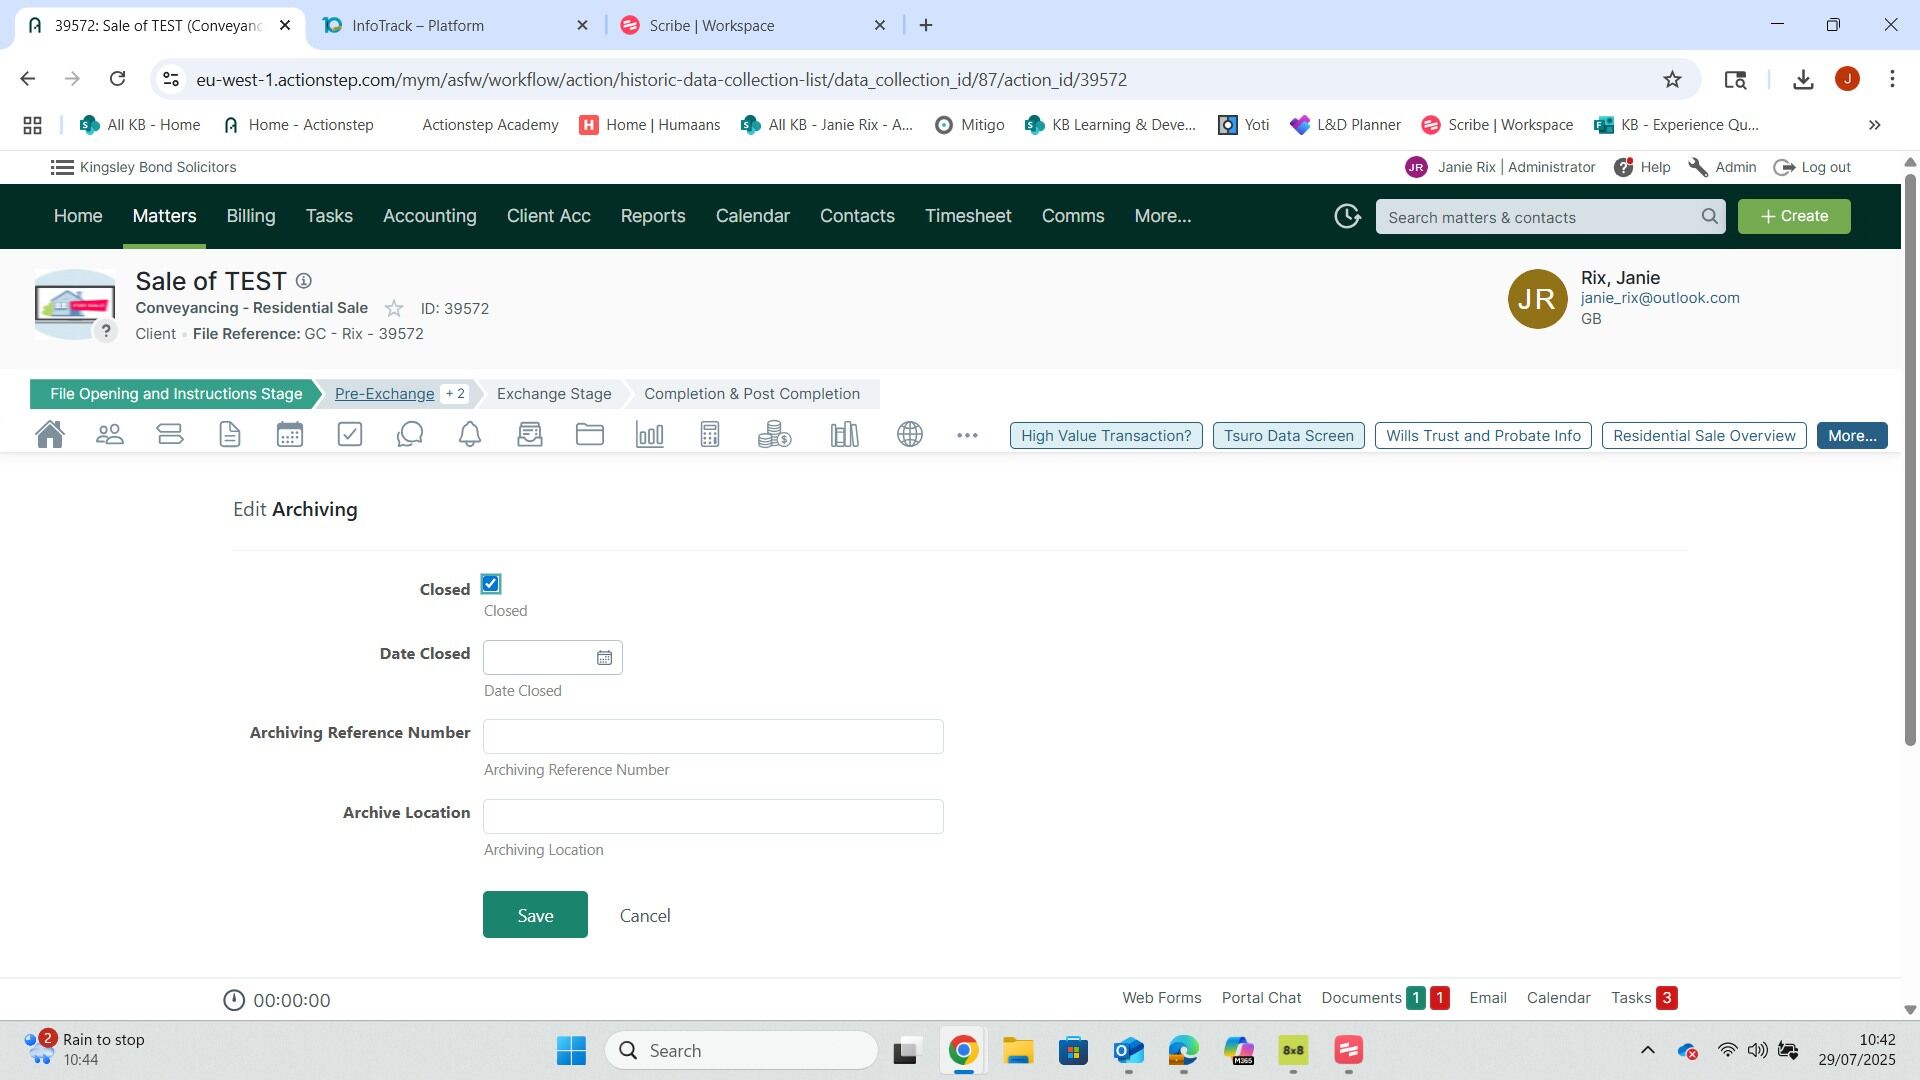Open the matter reminders bell icon
This screenshot has width=1920, height=1080.
[470, 435]
